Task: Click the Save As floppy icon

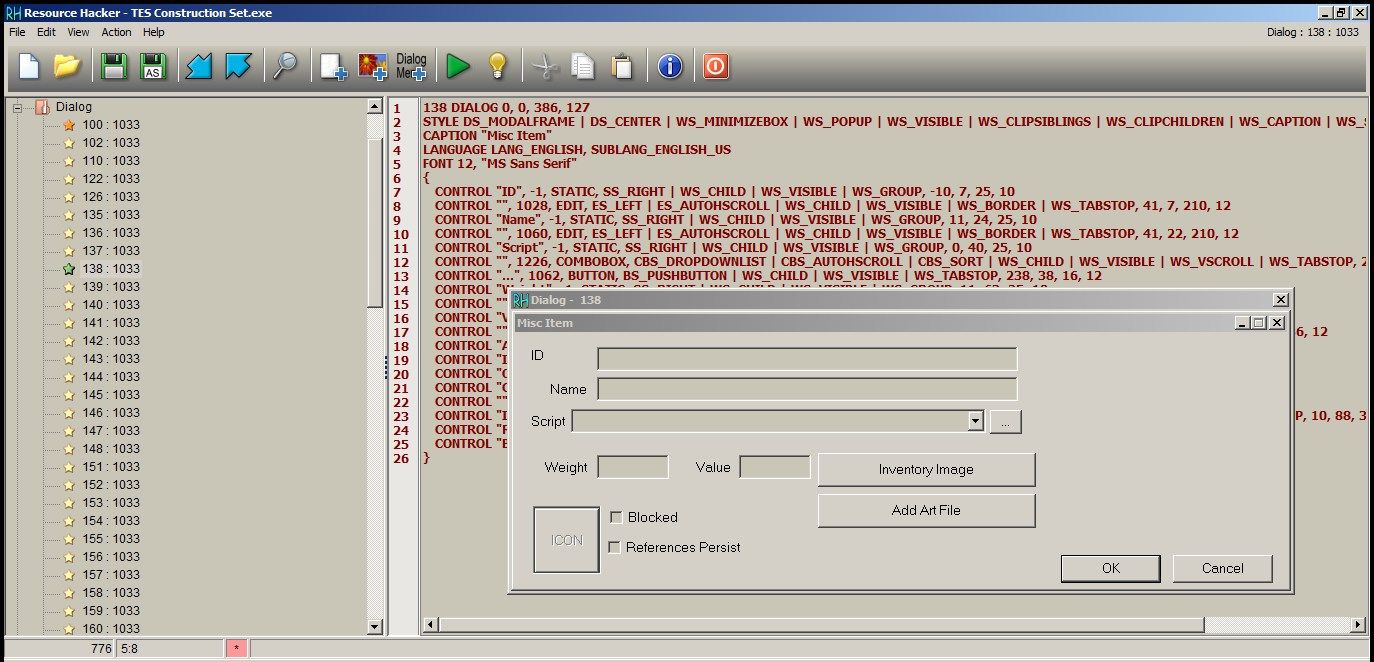Action: 152,67
